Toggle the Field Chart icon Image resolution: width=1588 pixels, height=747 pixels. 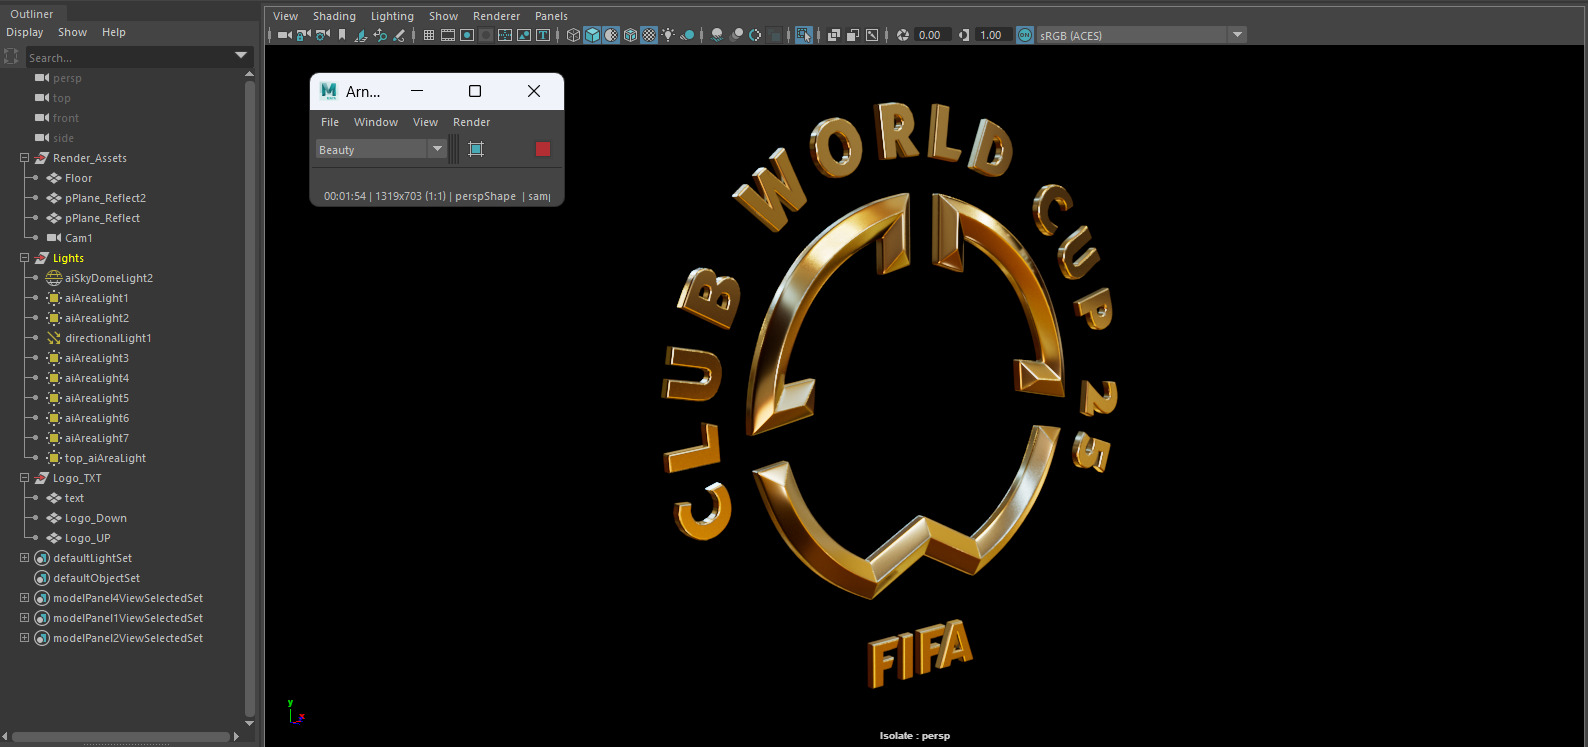(505, 35)
